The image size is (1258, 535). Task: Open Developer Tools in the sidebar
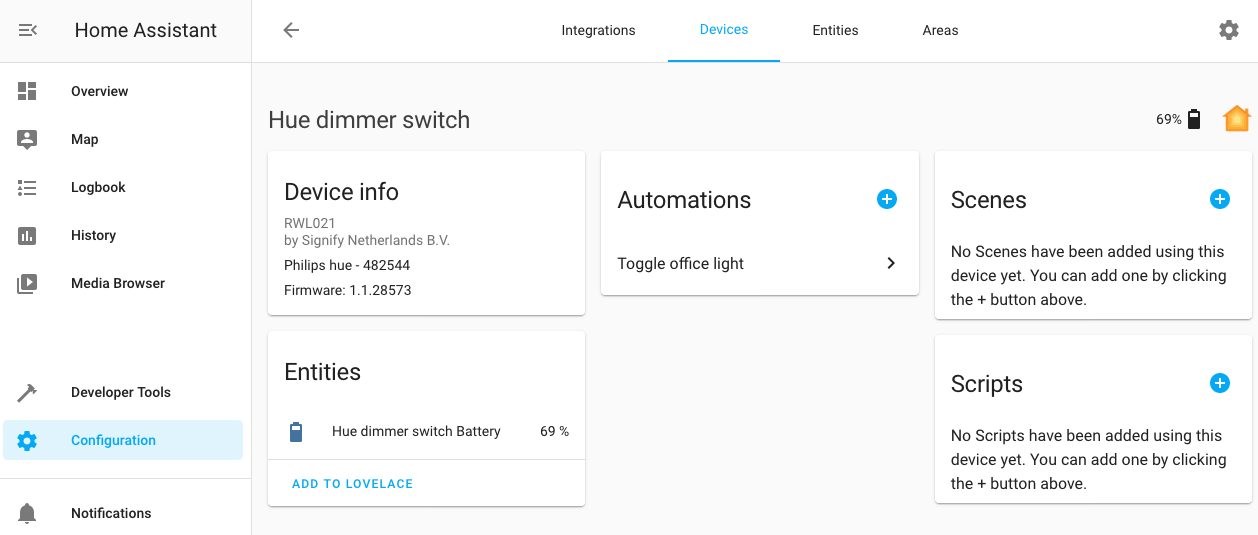click(x=120, y=392)
